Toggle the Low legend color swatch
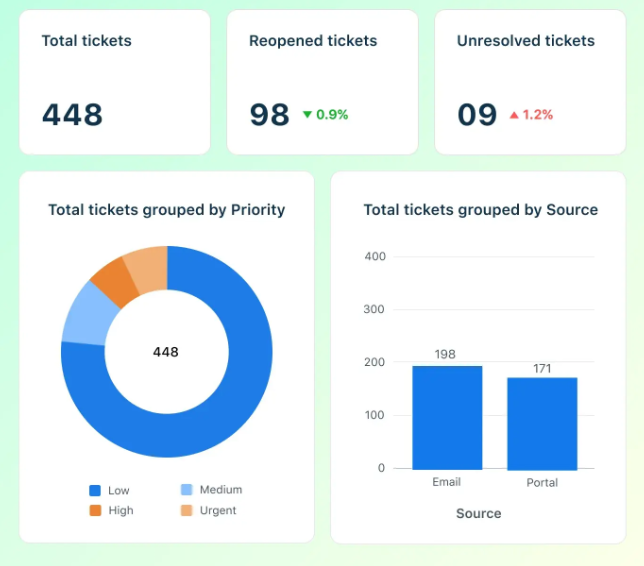Viewport: 644px width, 566px height. pyautogui.click(x=95, y=490)
